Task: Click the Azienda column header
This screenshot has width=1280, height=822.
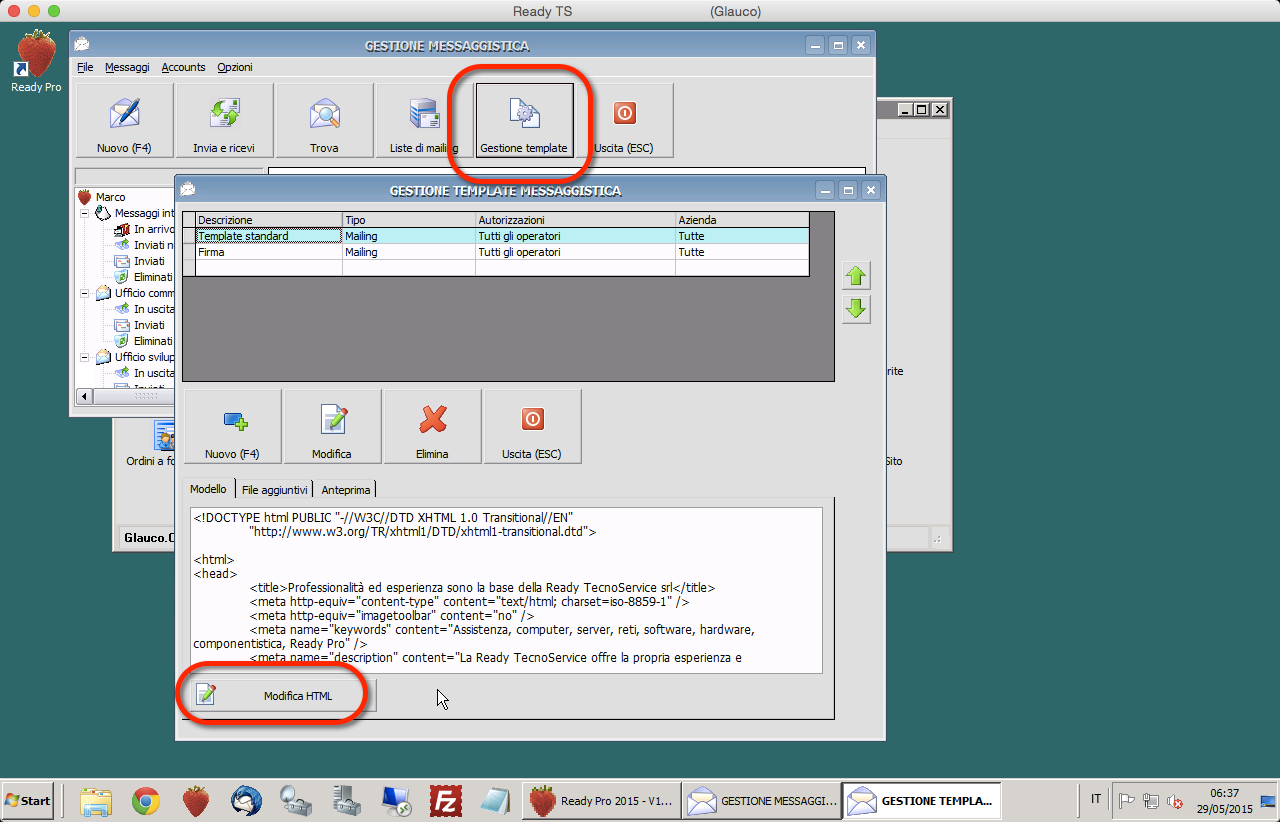Action: point(741,220)
